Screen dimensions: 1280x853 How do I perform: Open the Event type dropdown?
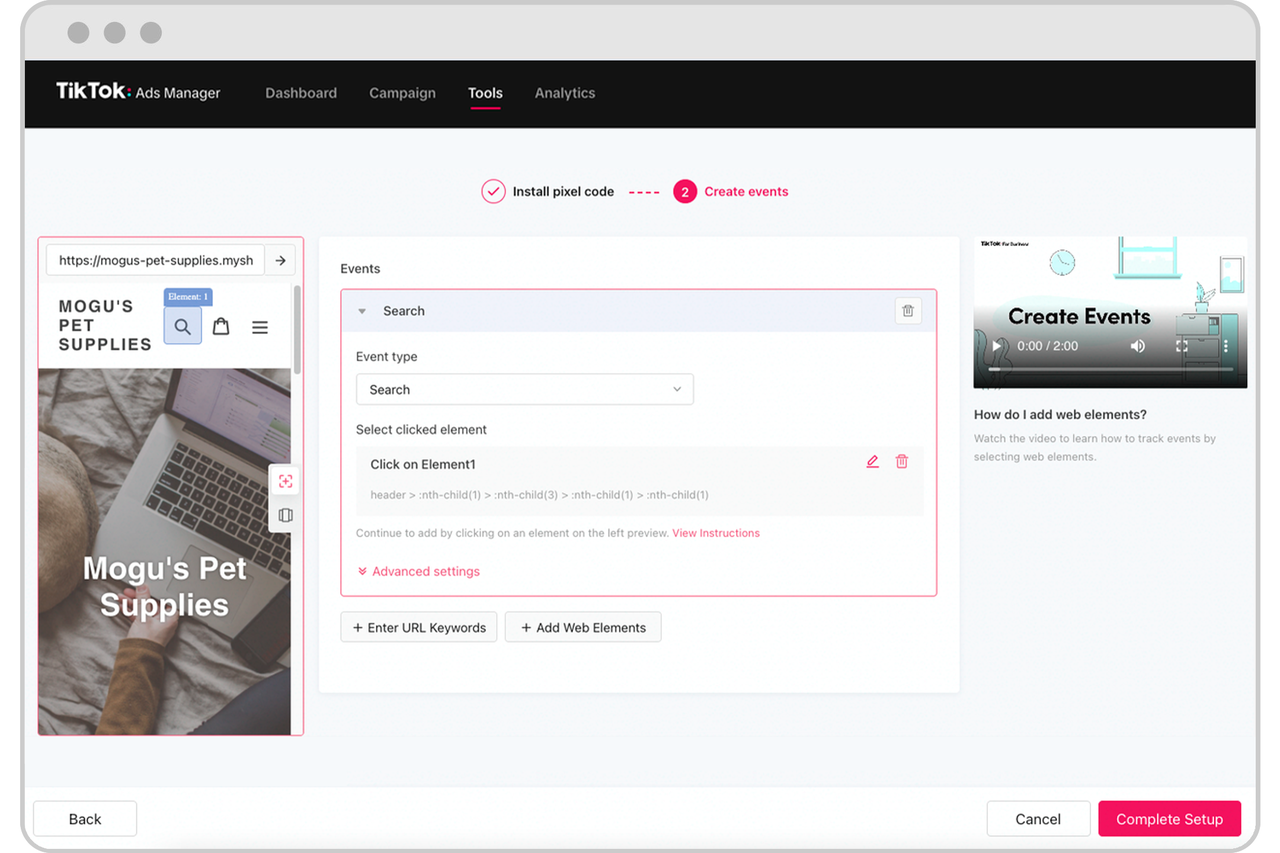524,390
